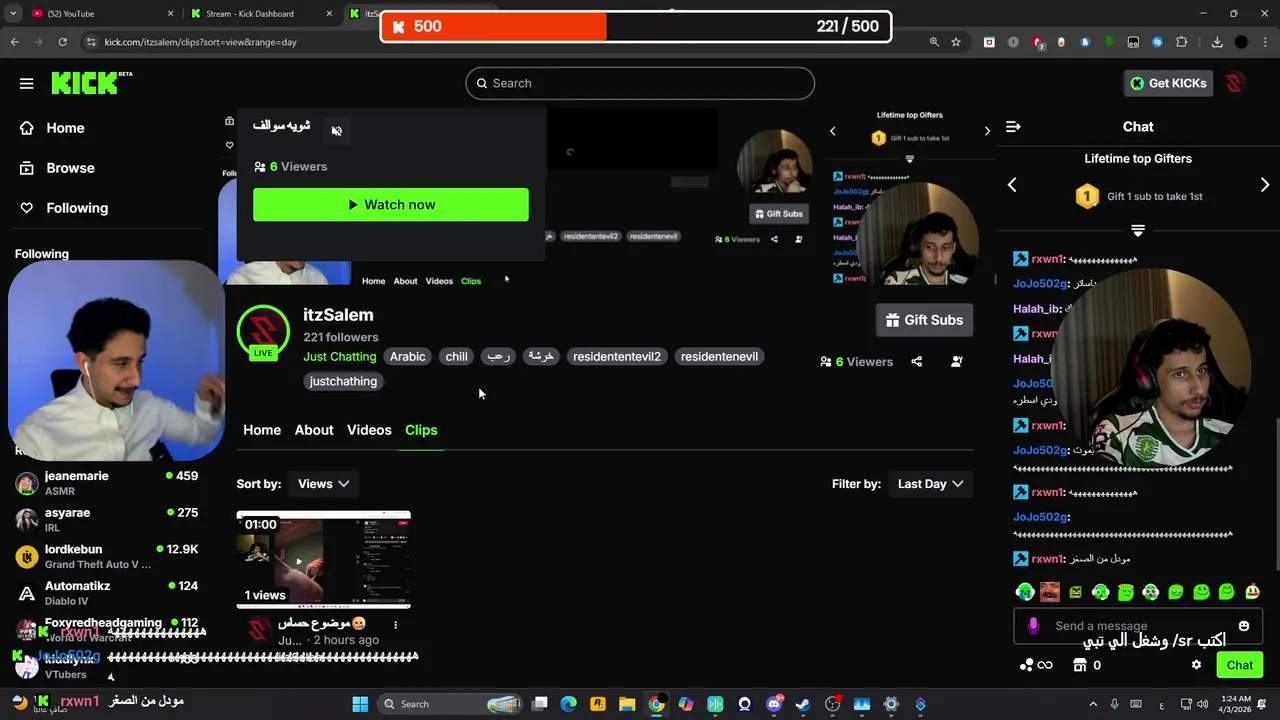
Task: Click the Get KICKs button
Action: 1168,83
